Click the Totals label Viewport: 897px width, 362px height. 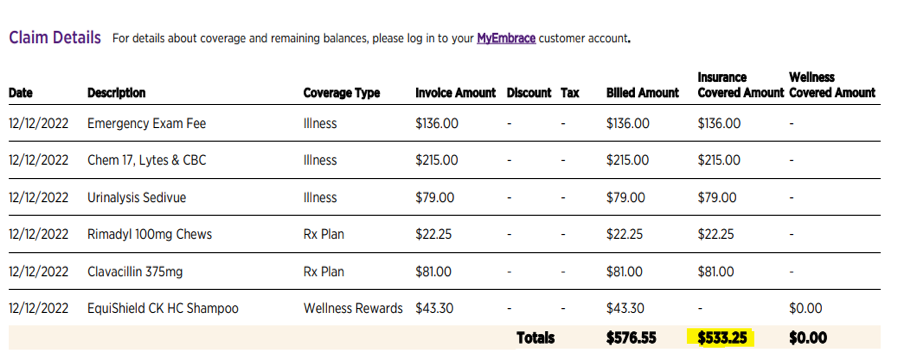point(535,338)
